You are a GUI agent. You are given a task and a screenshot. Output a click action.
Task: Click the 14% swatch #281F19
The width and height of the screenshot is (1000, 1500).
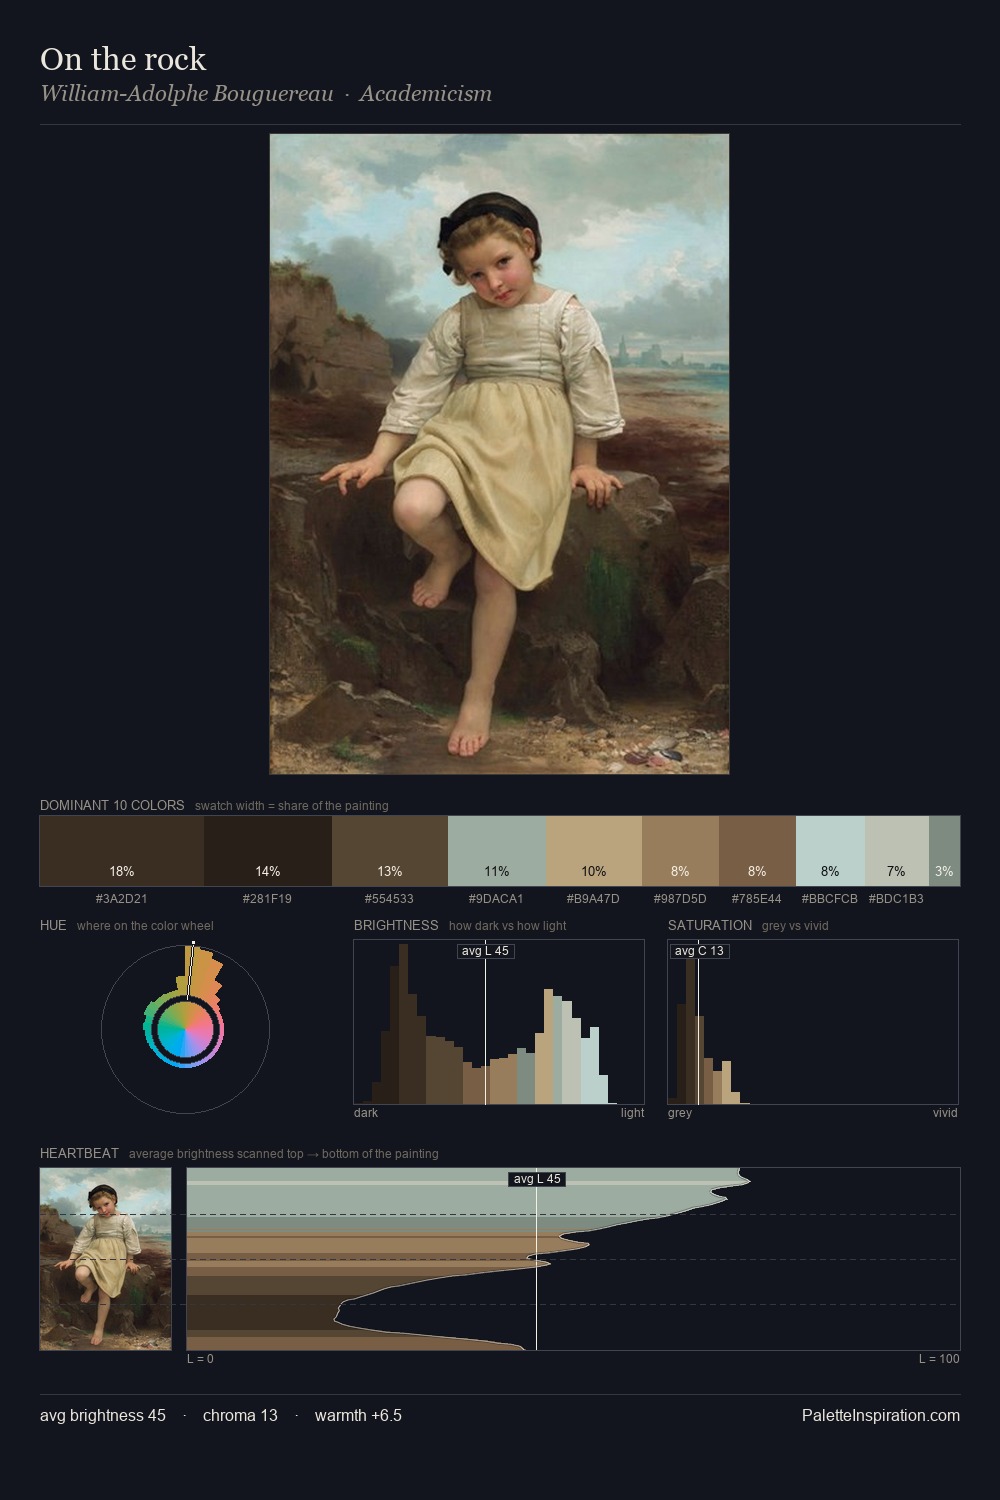pos(268,851)
